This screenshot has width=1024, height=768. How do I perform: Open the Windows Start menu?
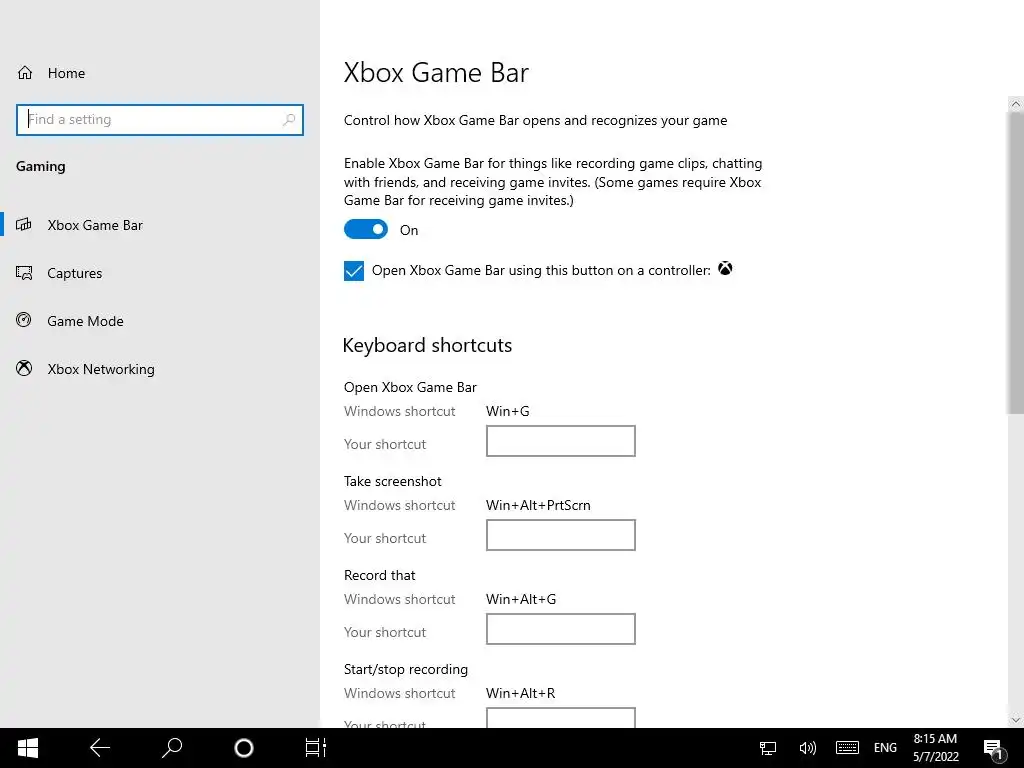(27, 748)
